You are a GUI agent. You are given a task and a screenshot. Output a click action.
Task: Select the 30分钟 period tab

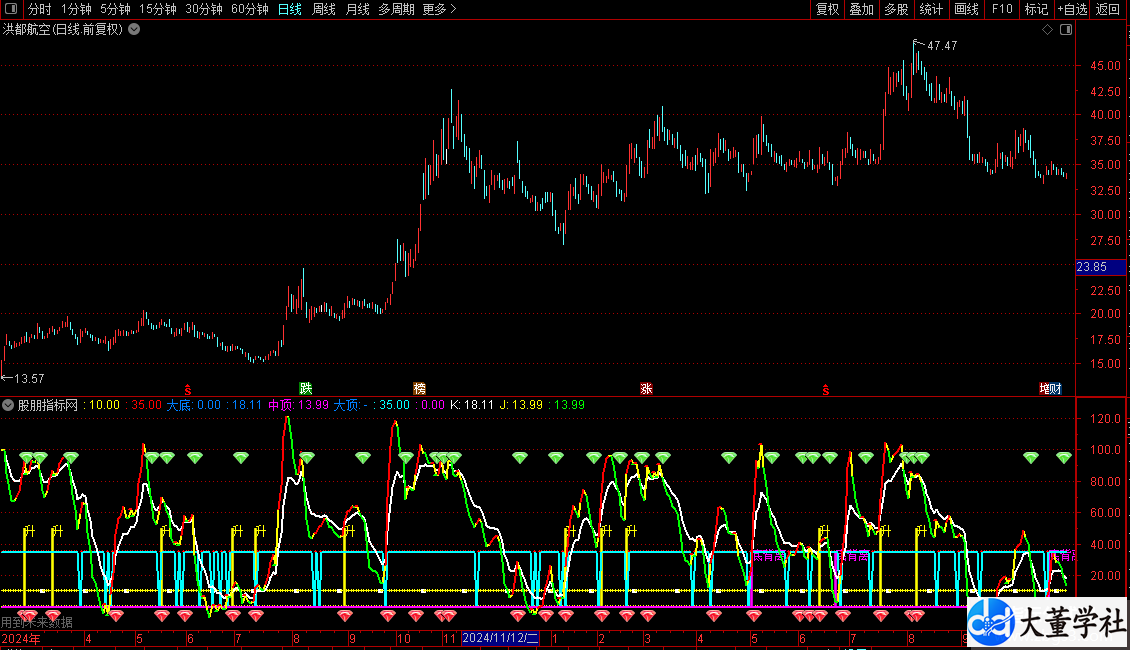tap(204, 9)
